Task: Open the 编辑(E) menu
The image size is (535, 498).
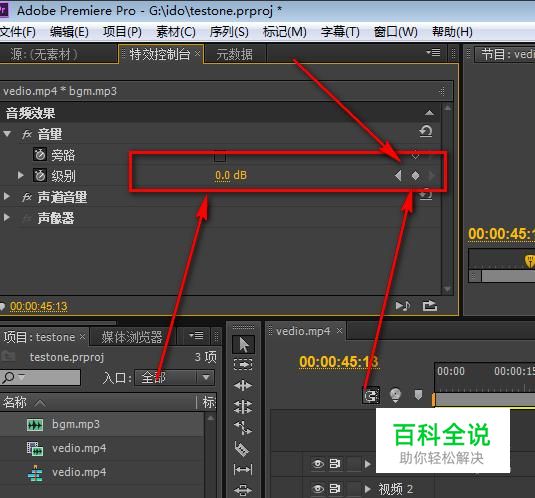Action: point(69,32)
